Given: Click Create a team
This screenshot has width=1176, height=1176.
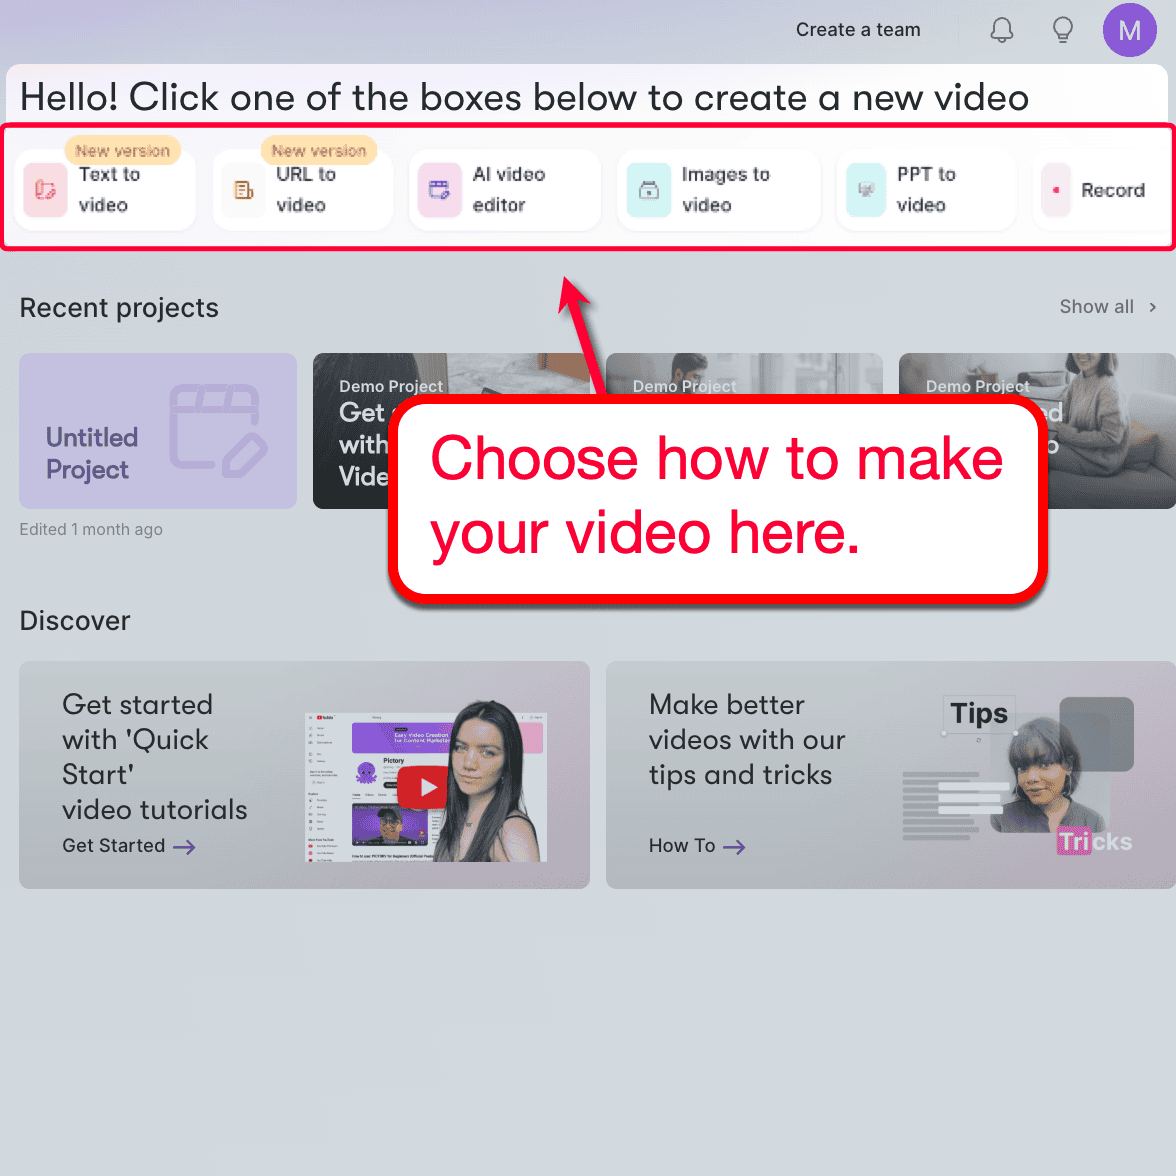Looking at the screenshot, I should [x=857, y=30].
